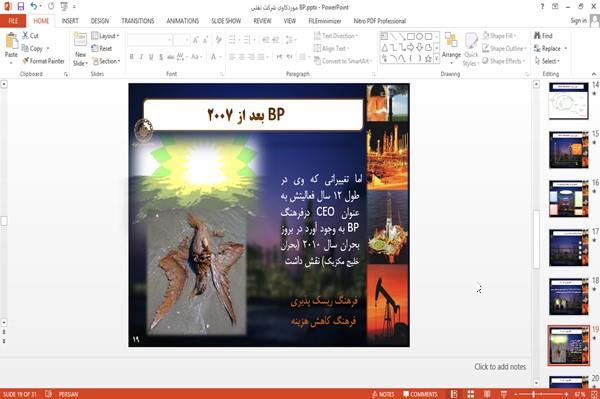The height and width of the screenshot is (399, 600).
Task: Click the zoom slider handle
Action: coord(533,394)
